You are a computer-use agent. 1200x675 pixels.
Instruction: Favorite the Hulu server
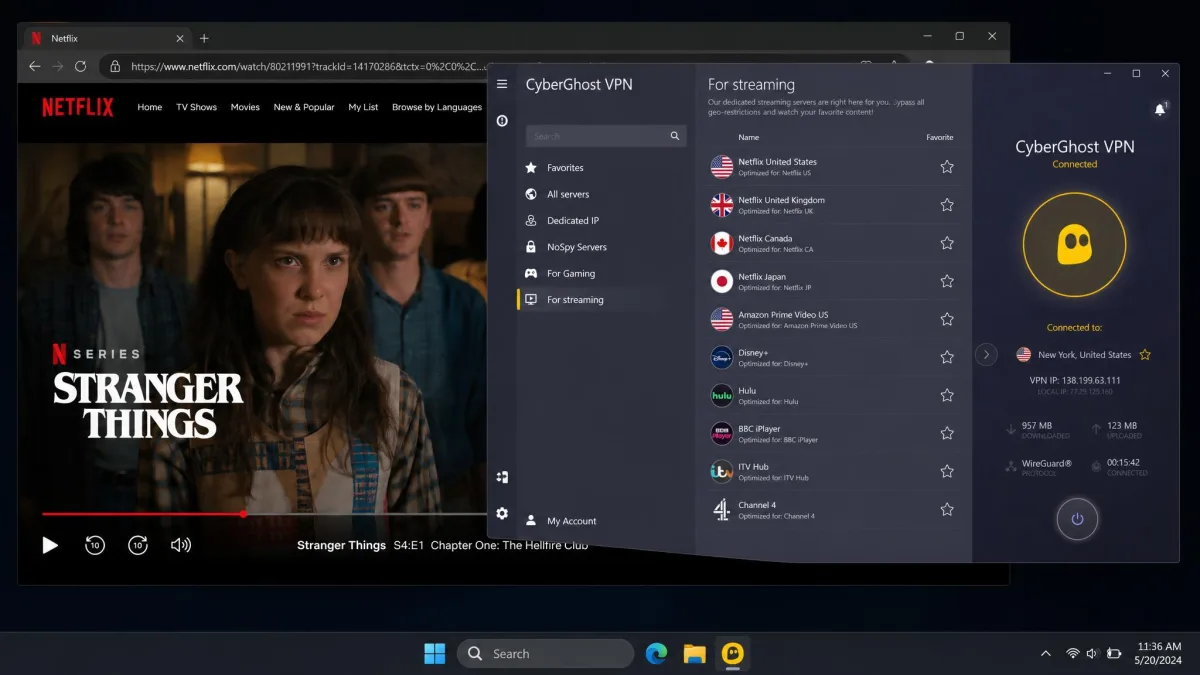[x=947, y=395]
